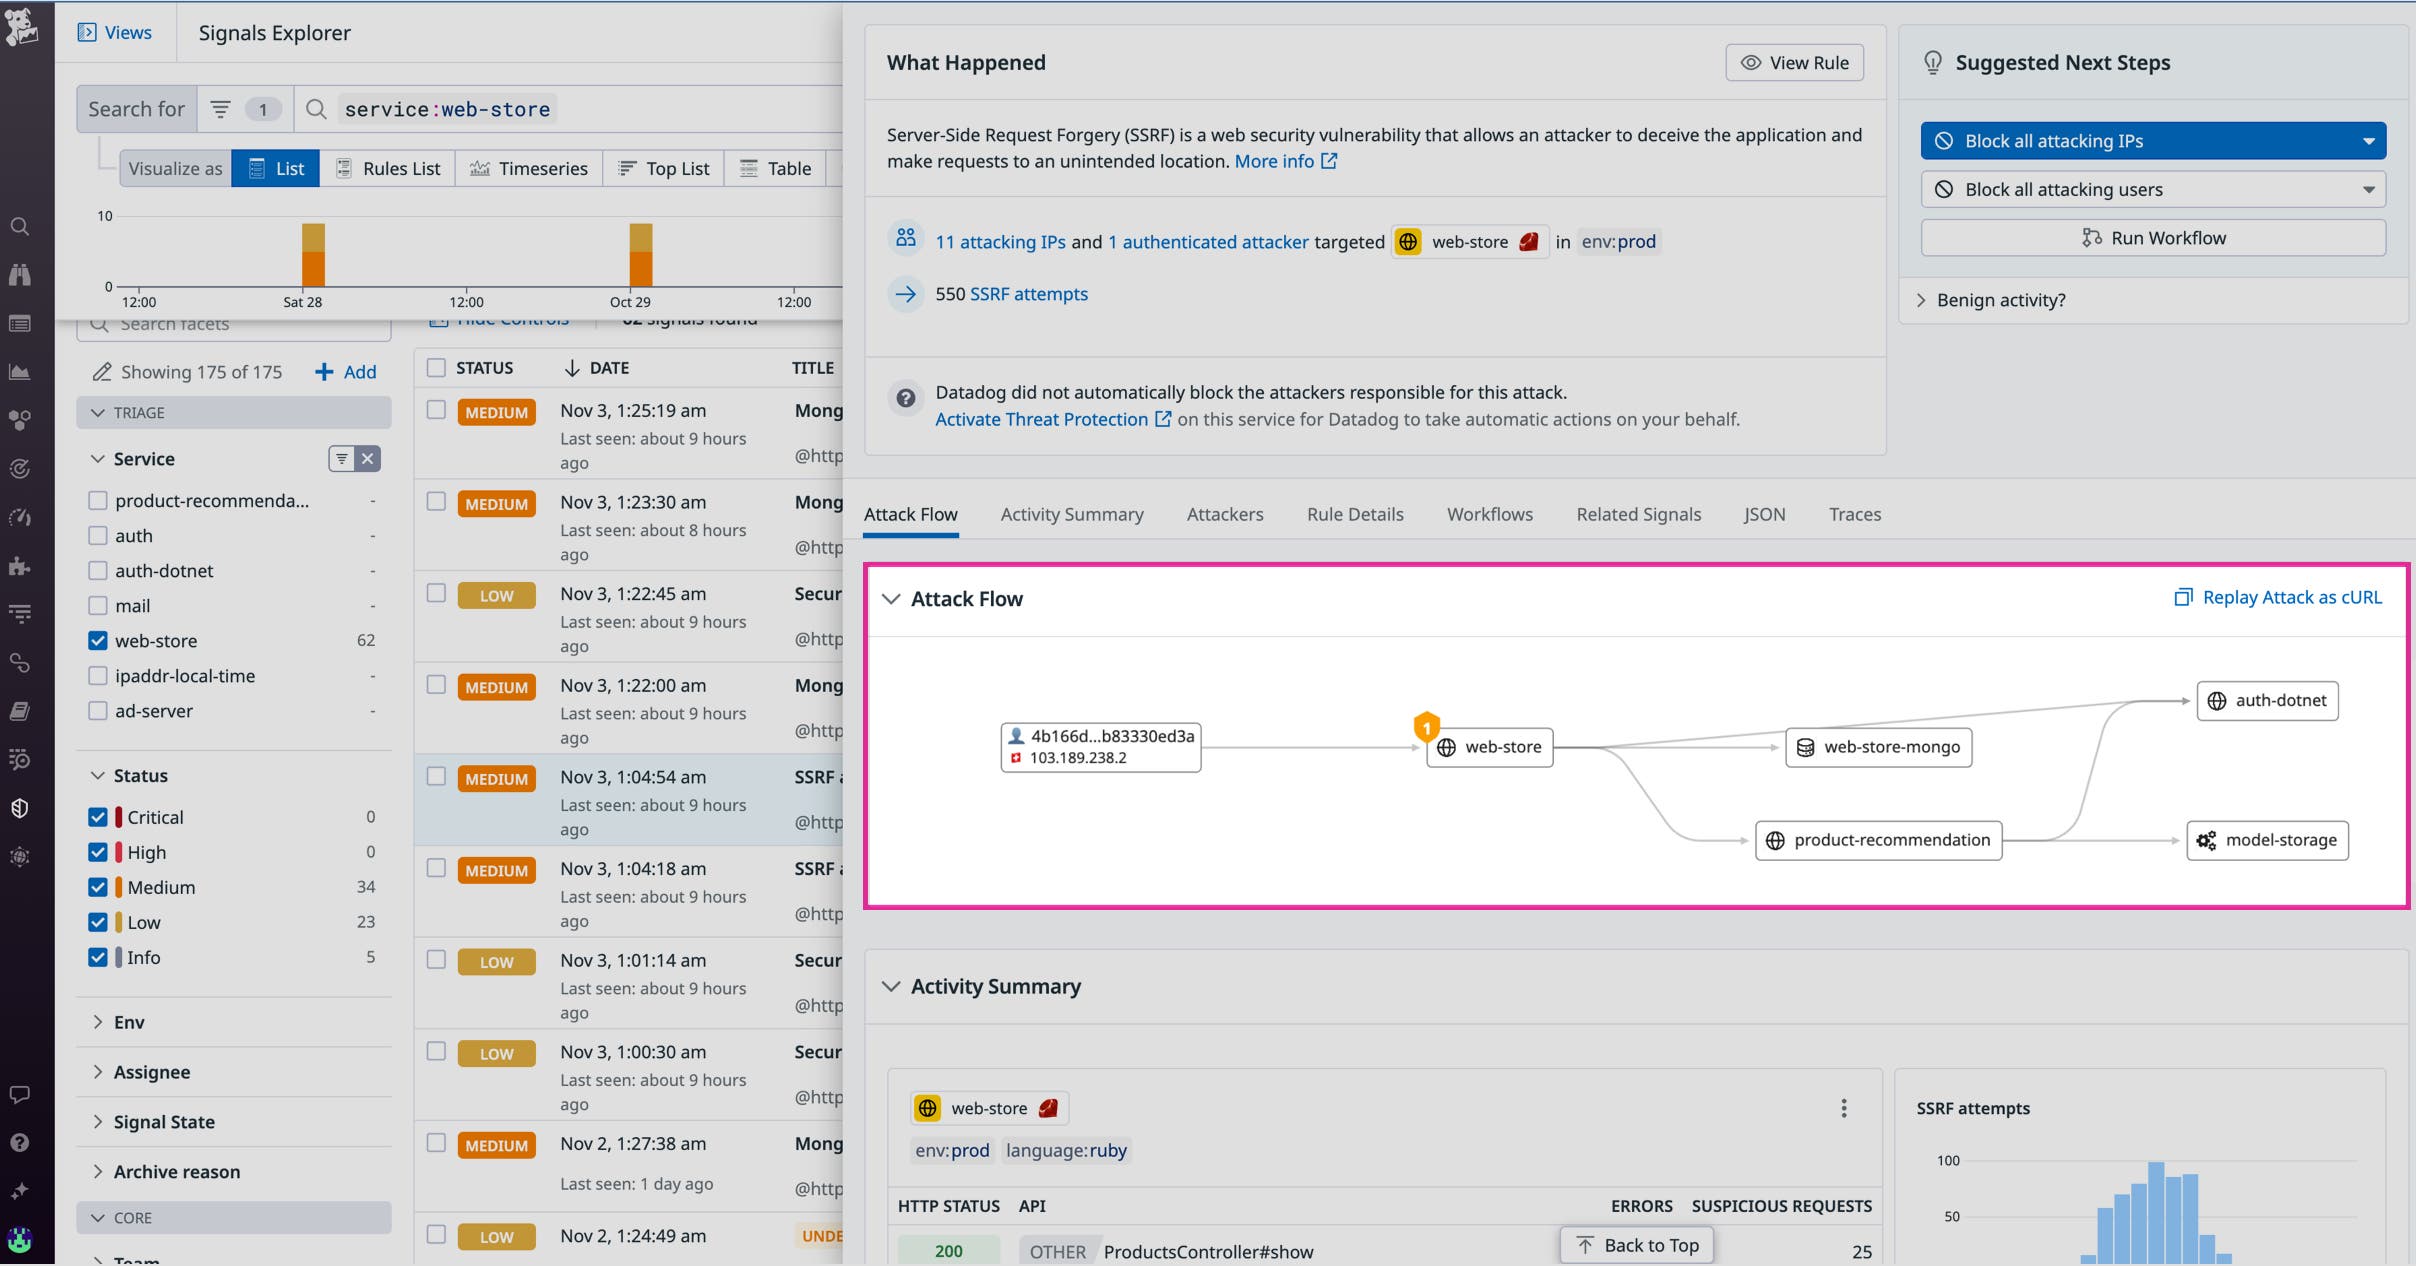Check the auth-dotnet service checkbox
2416x1266 pixels.
98,571
